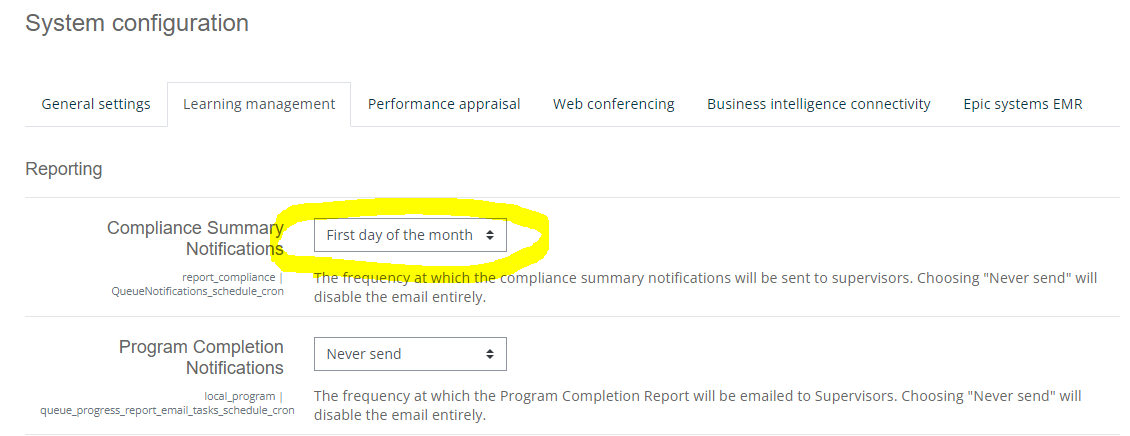
Task: Select the Learning management tab
Action: [259, 104]
